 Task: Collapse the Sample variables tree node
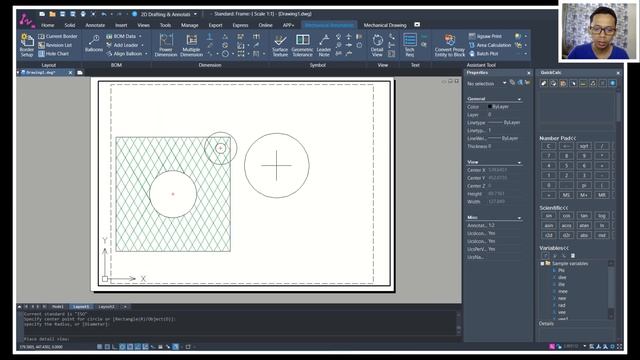542,264
